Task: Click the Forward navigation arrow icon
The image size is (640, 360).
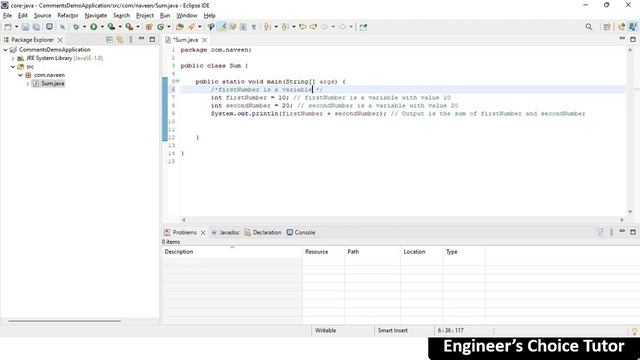Action: coord(342,27)
